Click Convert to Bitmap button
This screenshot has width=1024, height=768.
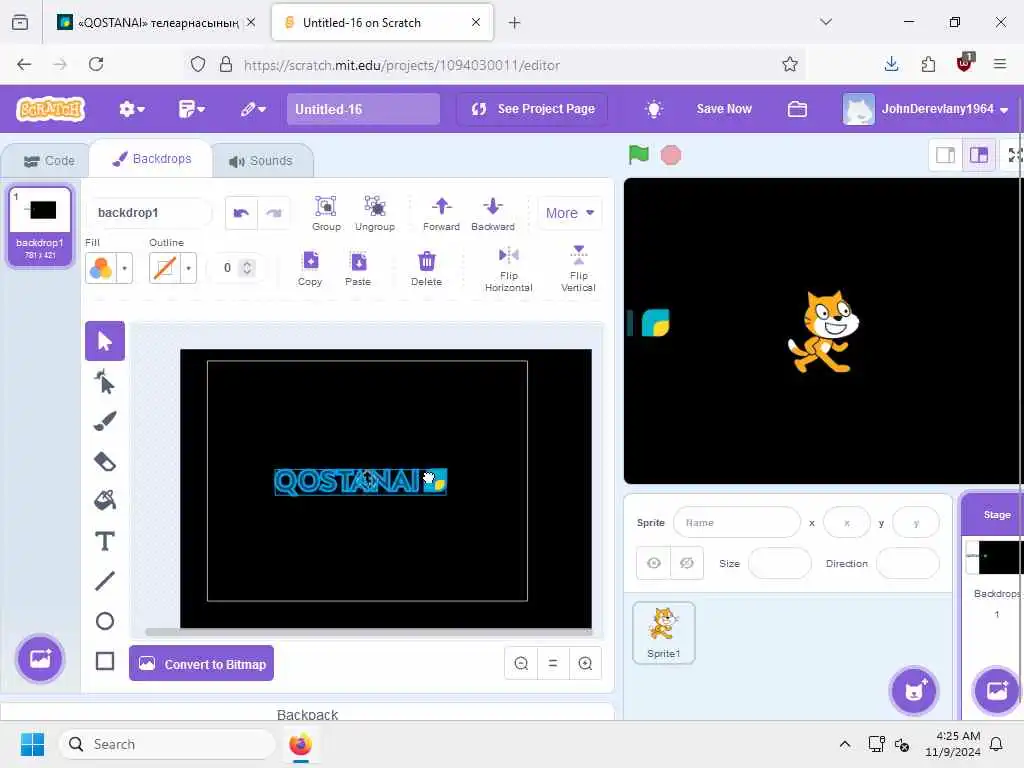pos(202,664)
